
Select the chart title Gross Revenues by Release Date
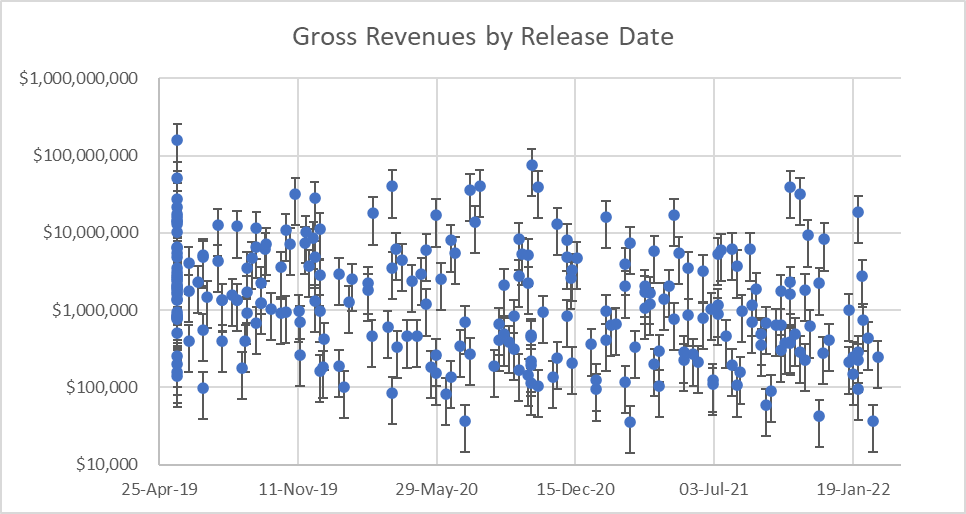pyautogui.click(x=482, y=38)
